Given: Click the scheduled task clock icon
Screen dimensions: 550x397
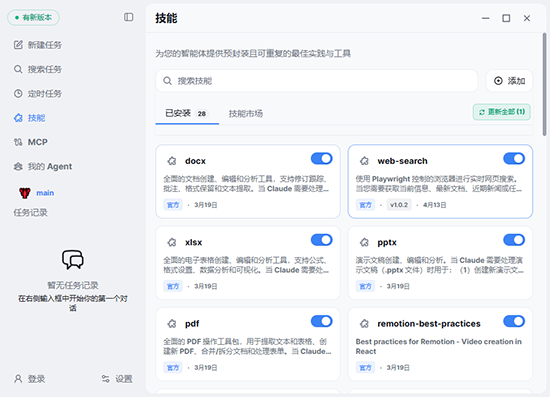Looking at the screenshot, I should [18, 94].
